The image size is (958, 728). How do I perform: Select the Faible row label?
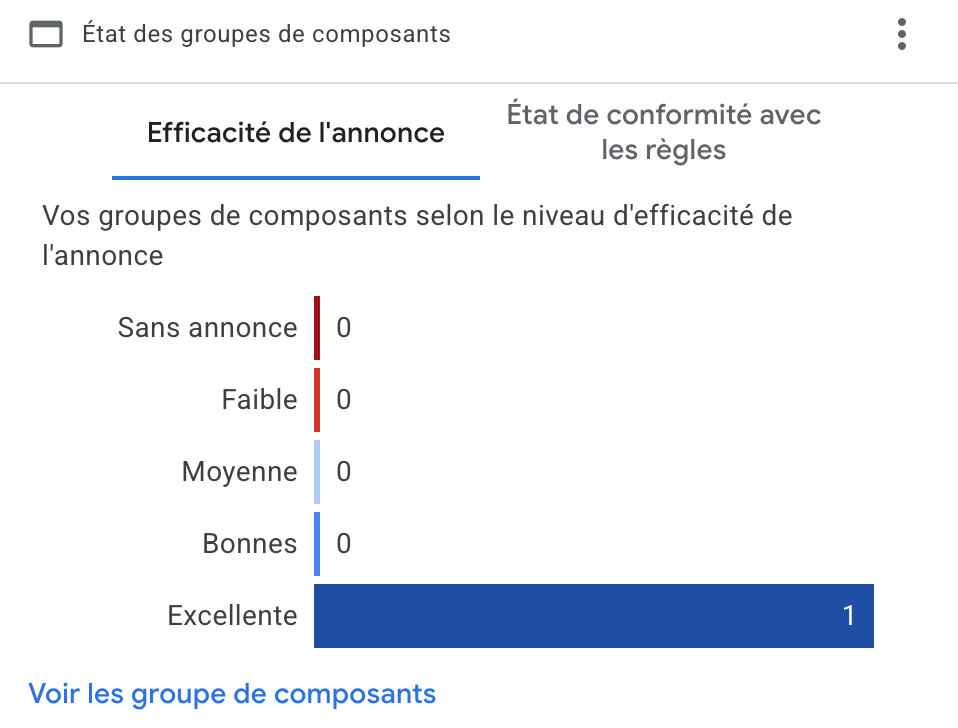coord(259,400)
